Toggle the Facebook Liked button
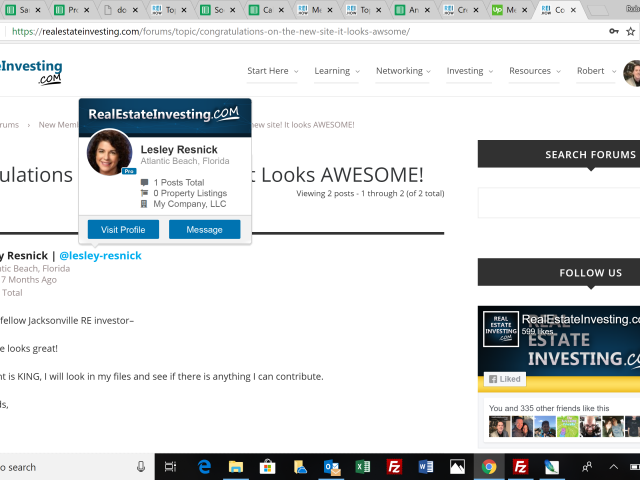Viewport: 640px width, 480px height. (506, 380)
